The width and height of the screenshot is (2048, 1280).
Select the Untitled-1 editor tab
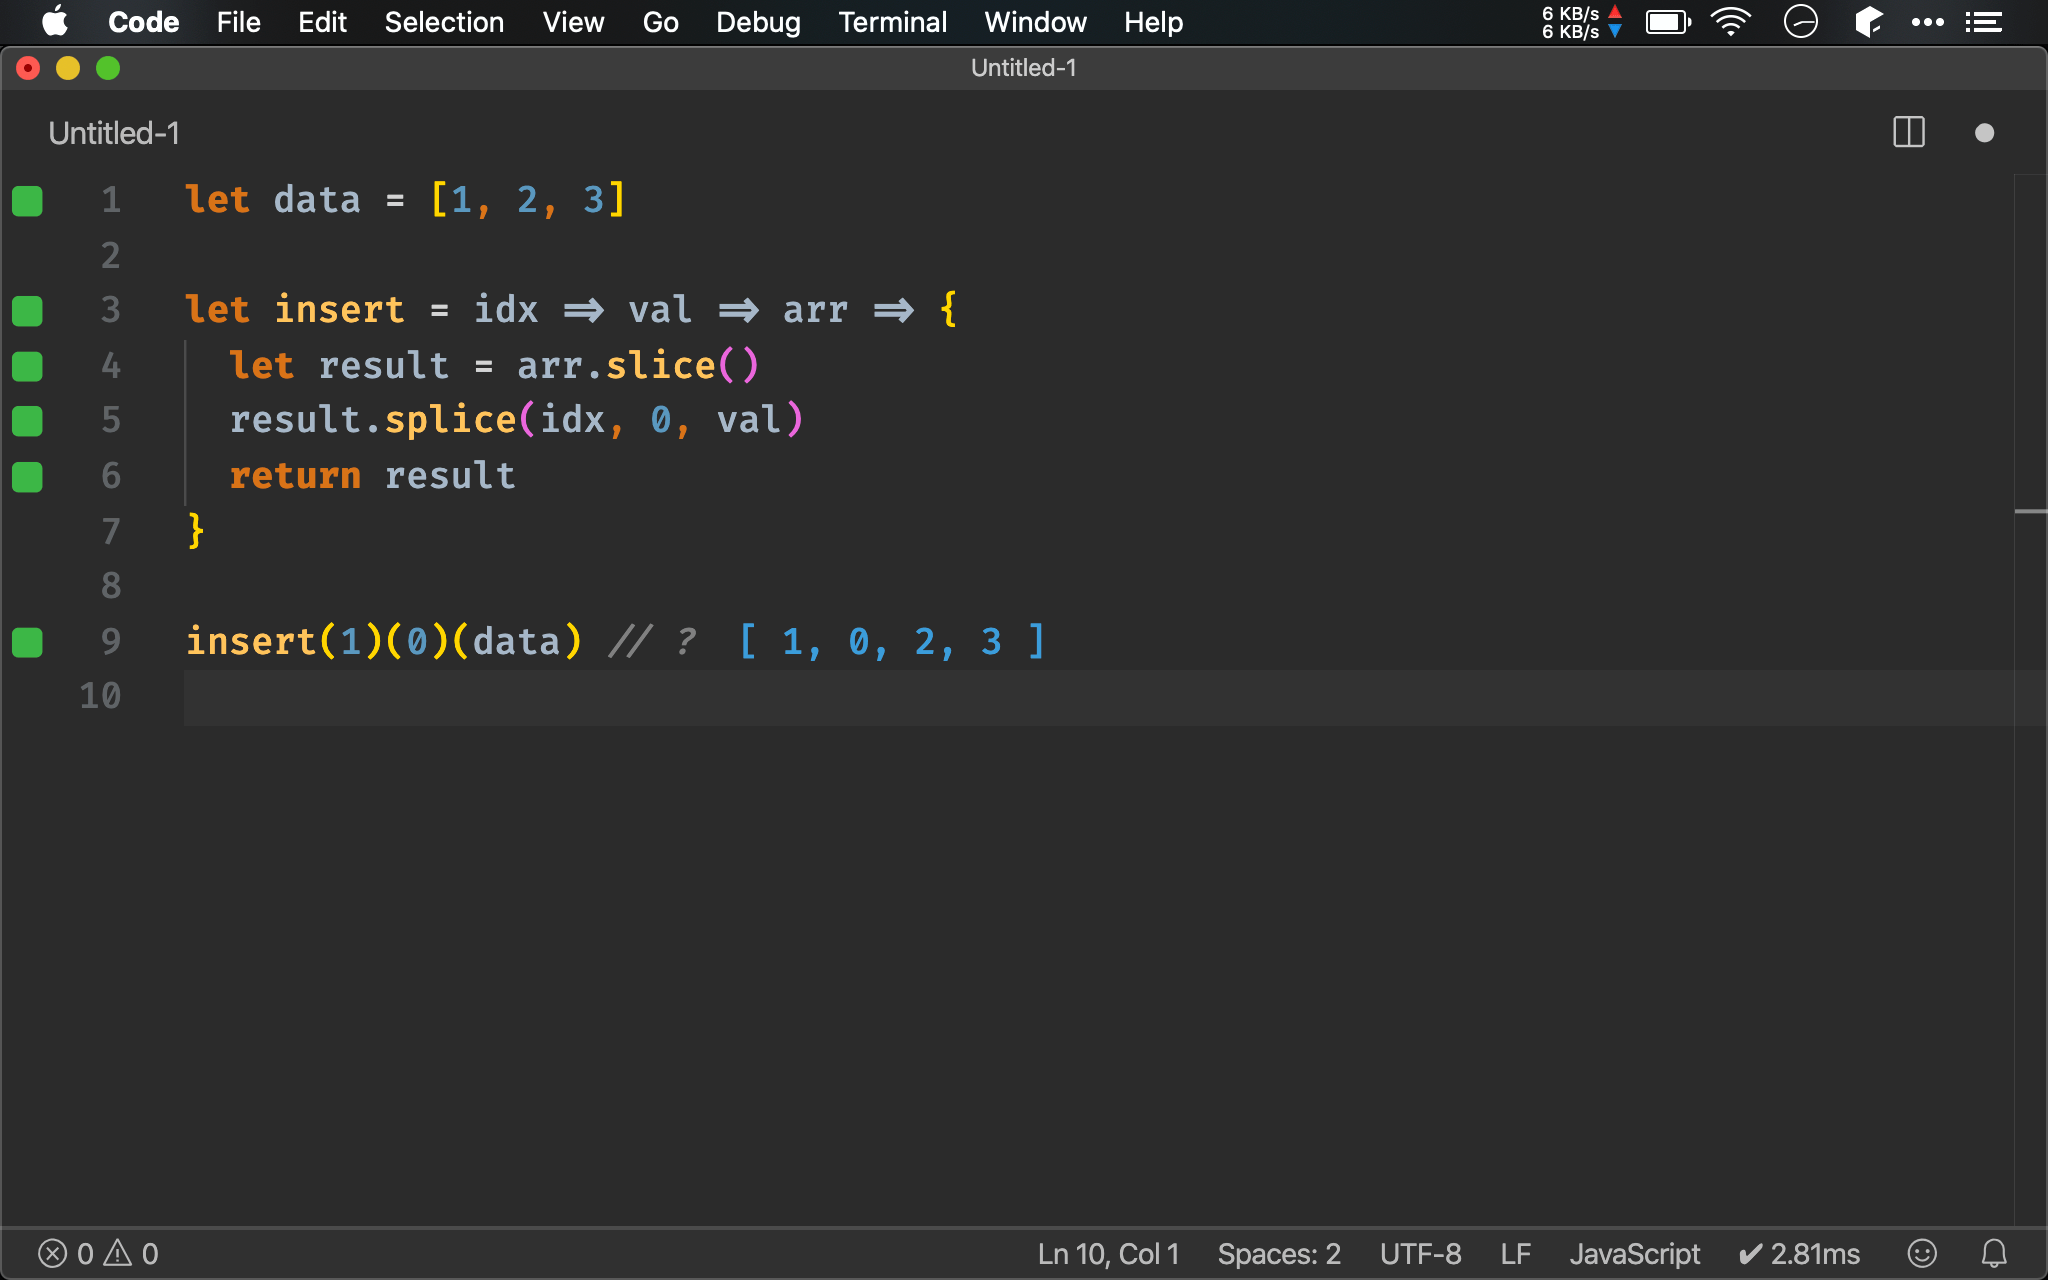(114, 133)
